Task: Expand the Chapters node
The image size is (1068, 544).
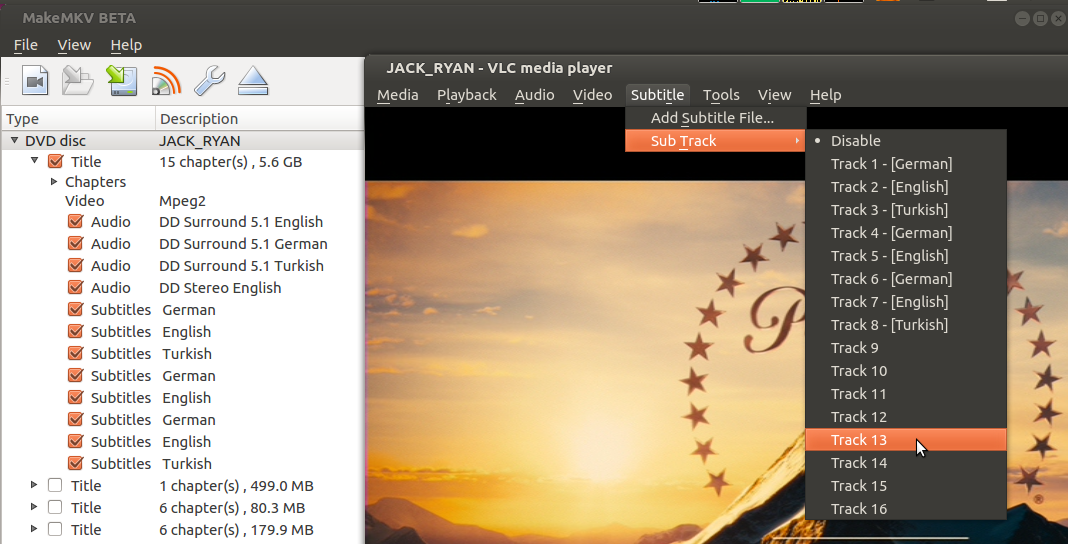Action: (x=54, y=182)
